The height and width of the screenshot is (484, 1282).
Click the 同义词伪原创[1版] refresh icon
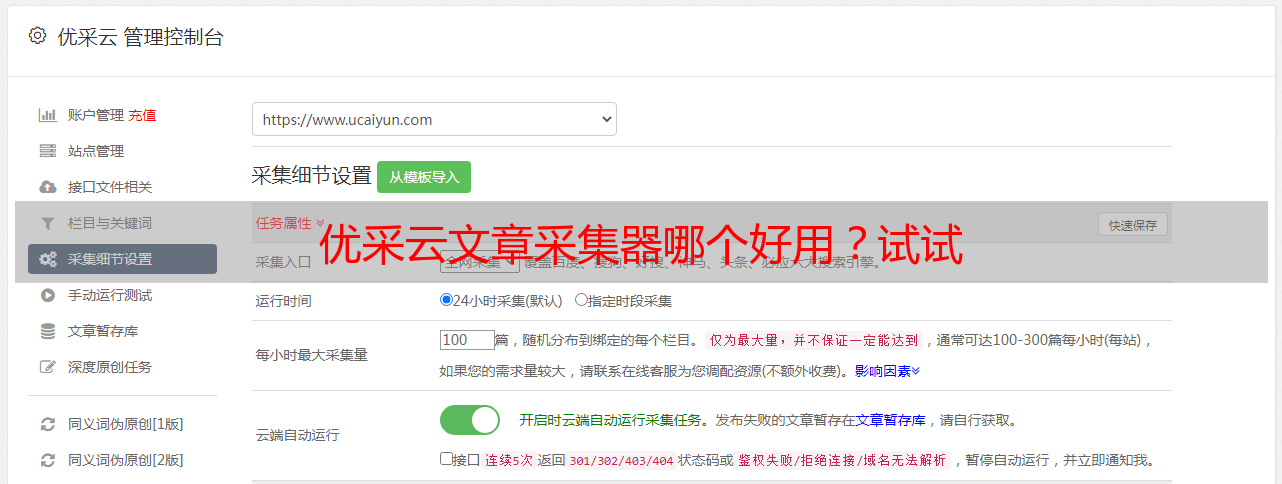click(47, 424)
